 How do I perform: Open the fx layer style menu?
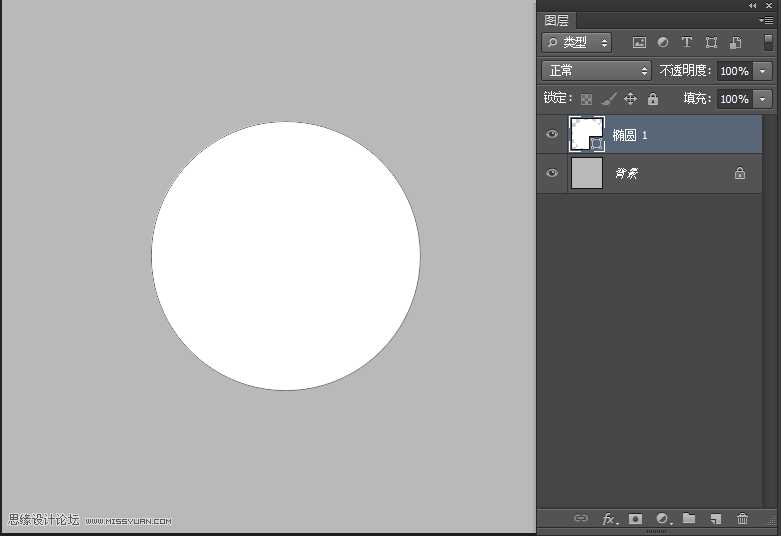608,519
